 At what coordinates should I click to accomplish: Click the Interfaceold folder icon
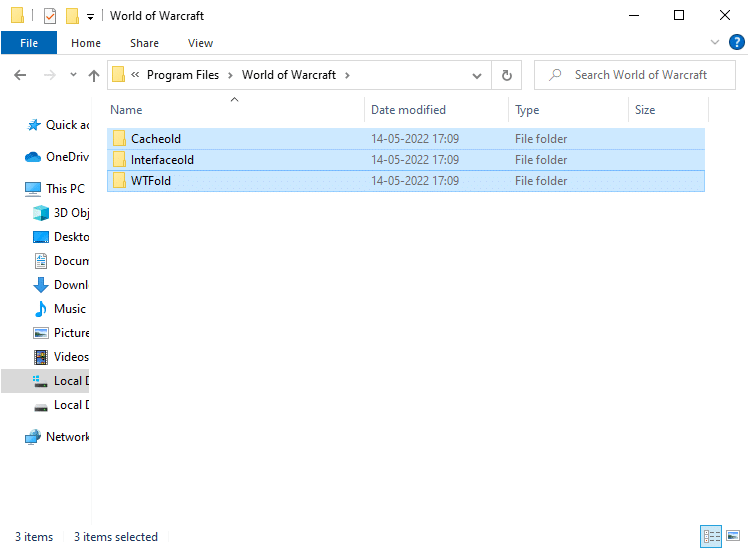click(119, 160)
